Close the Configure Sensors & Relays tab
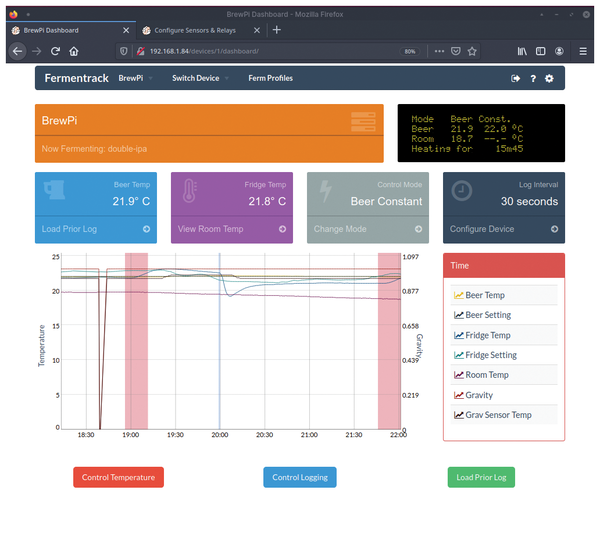 pyautogui.click(x=257, y=30)
